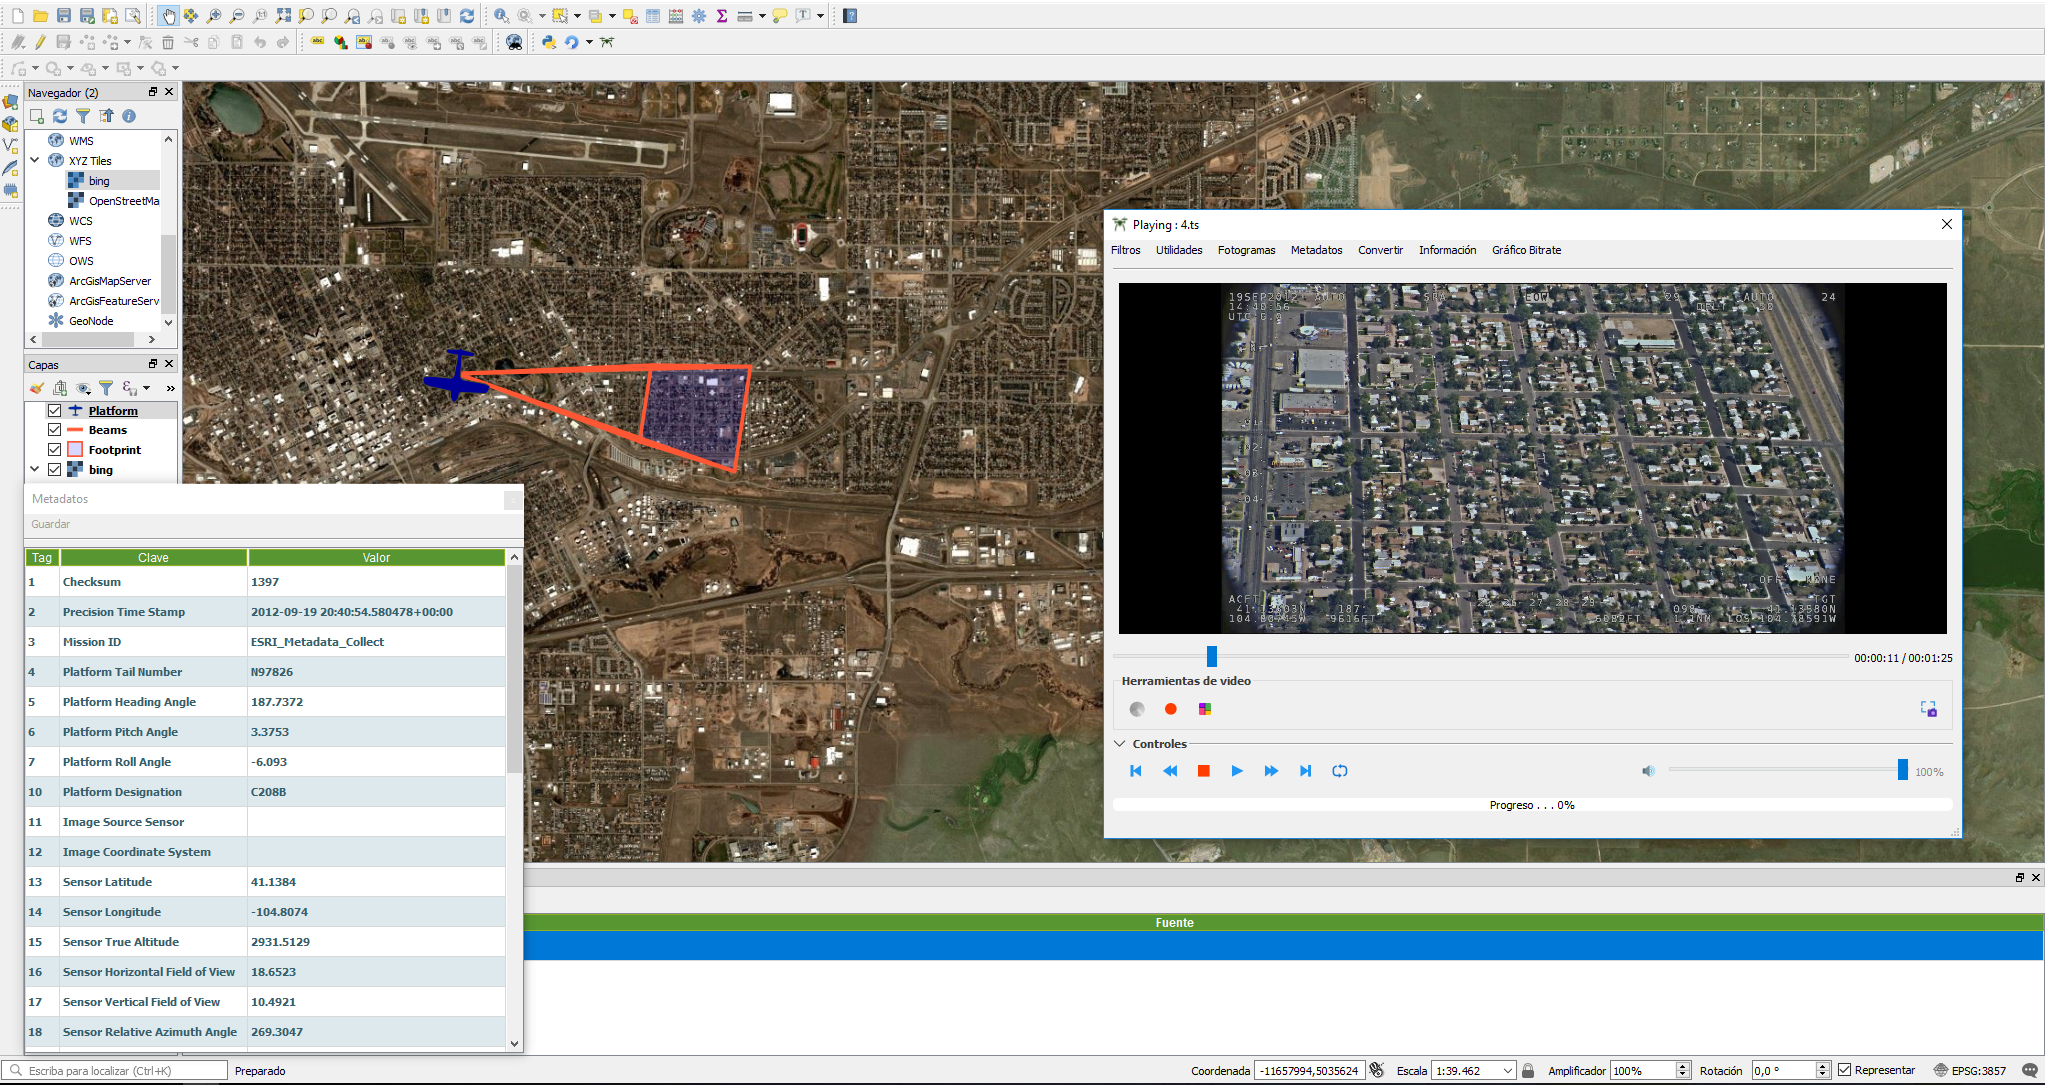2045x1085 pixels.
Task: Open the Gráfico Bitrate menu
Action: coord(1526,250)
